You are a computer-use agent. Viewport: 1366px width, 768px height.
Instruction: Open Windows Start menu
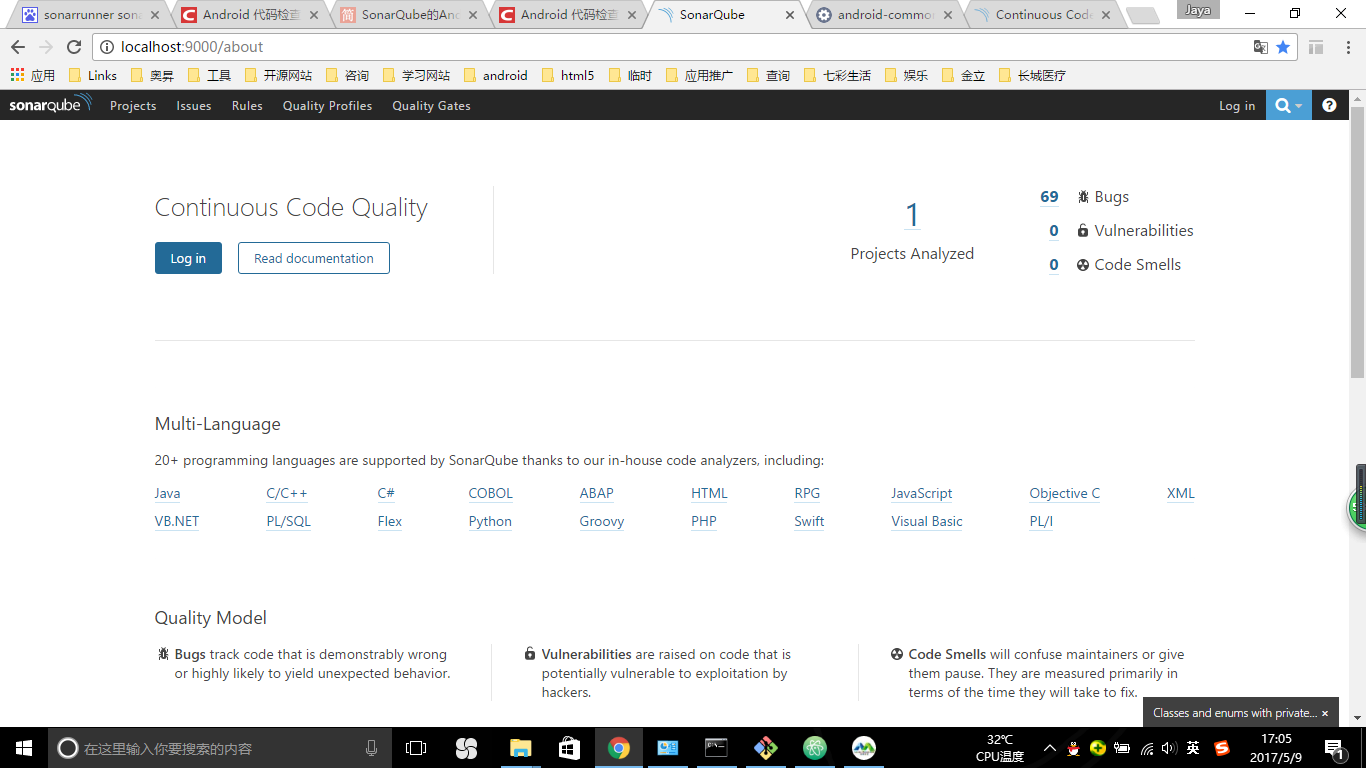(x=23, y=748)
